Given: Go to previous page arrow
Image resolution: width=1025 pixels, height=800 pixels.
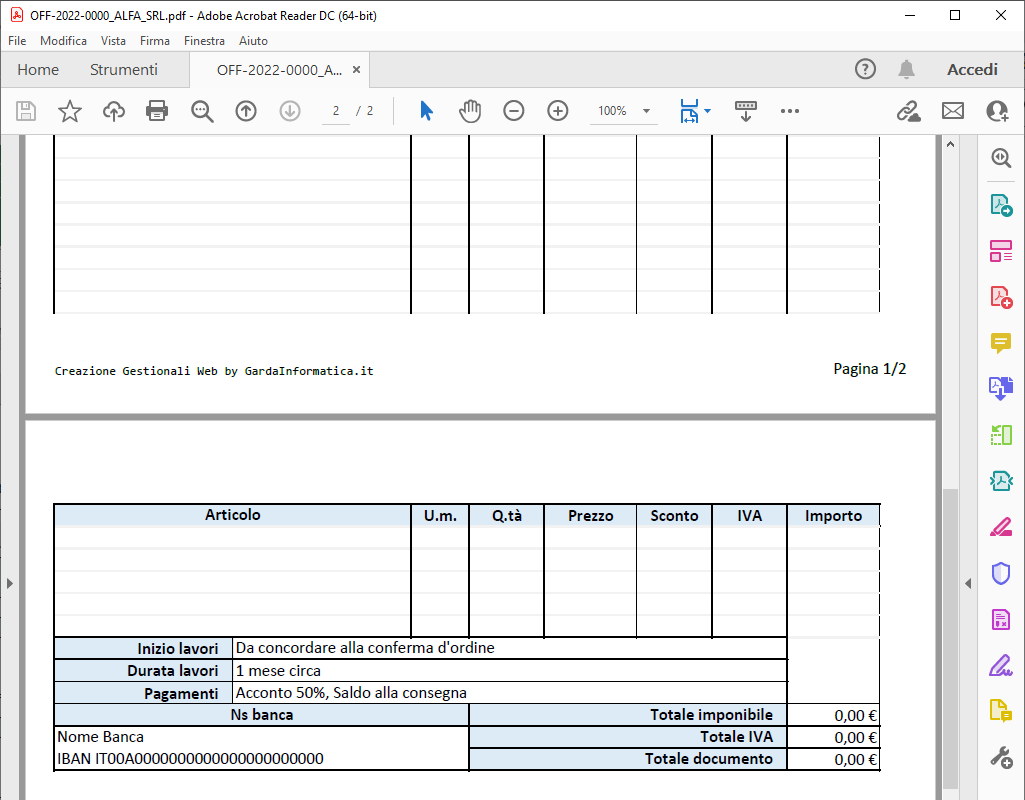Looking at the screenshot, I should (x=246, y=111).
